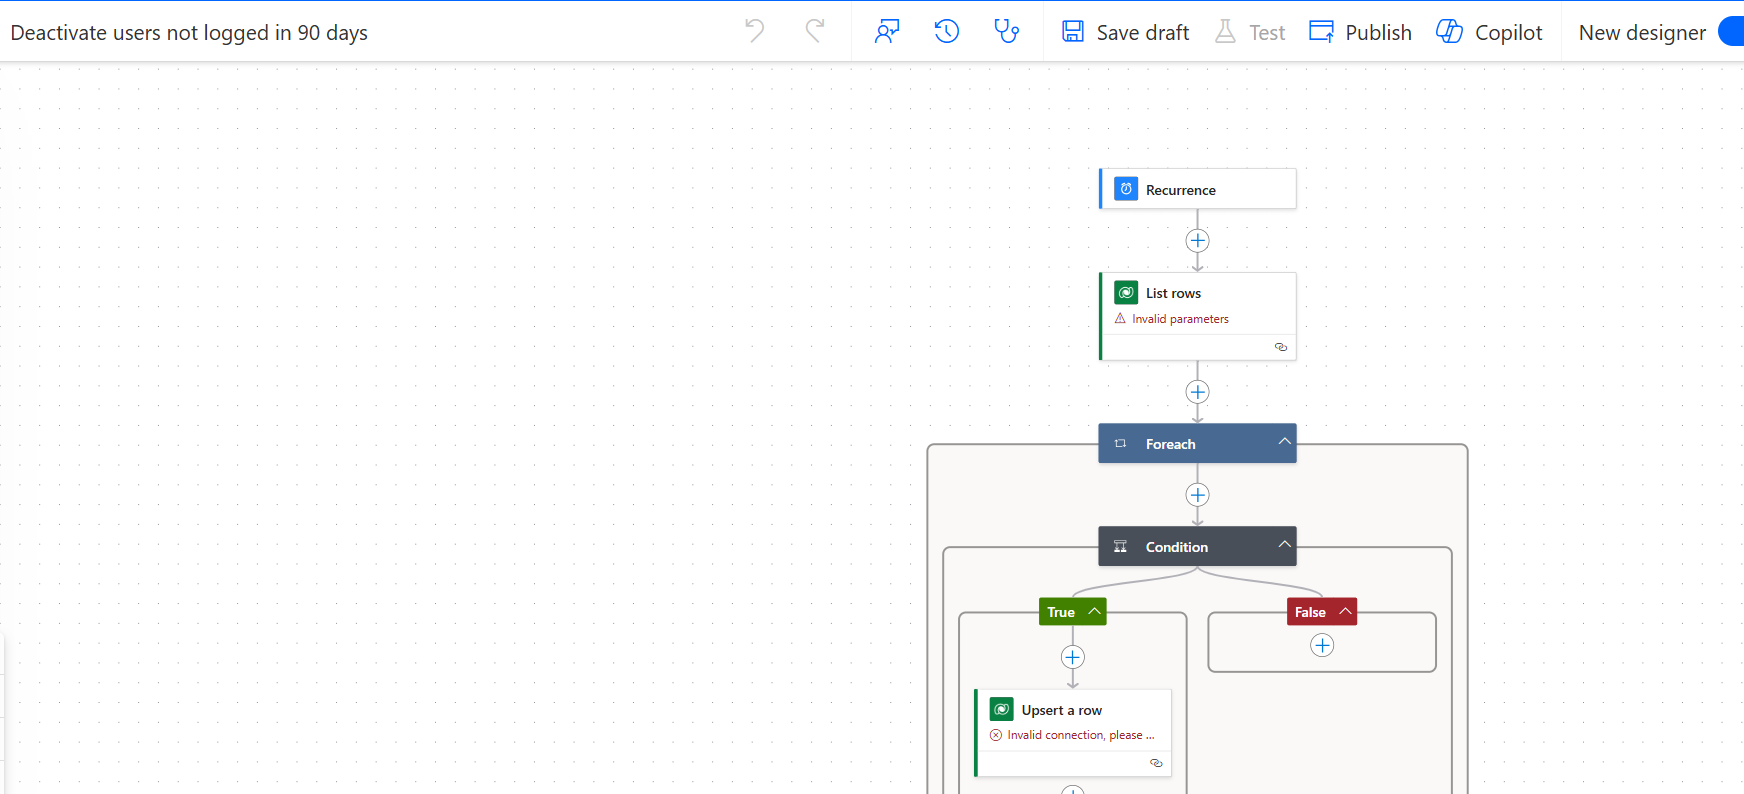Collapse the Condition block chevron
Image resolution: width=1744 pixels, height=794 pixels.
click(1284, 545)
